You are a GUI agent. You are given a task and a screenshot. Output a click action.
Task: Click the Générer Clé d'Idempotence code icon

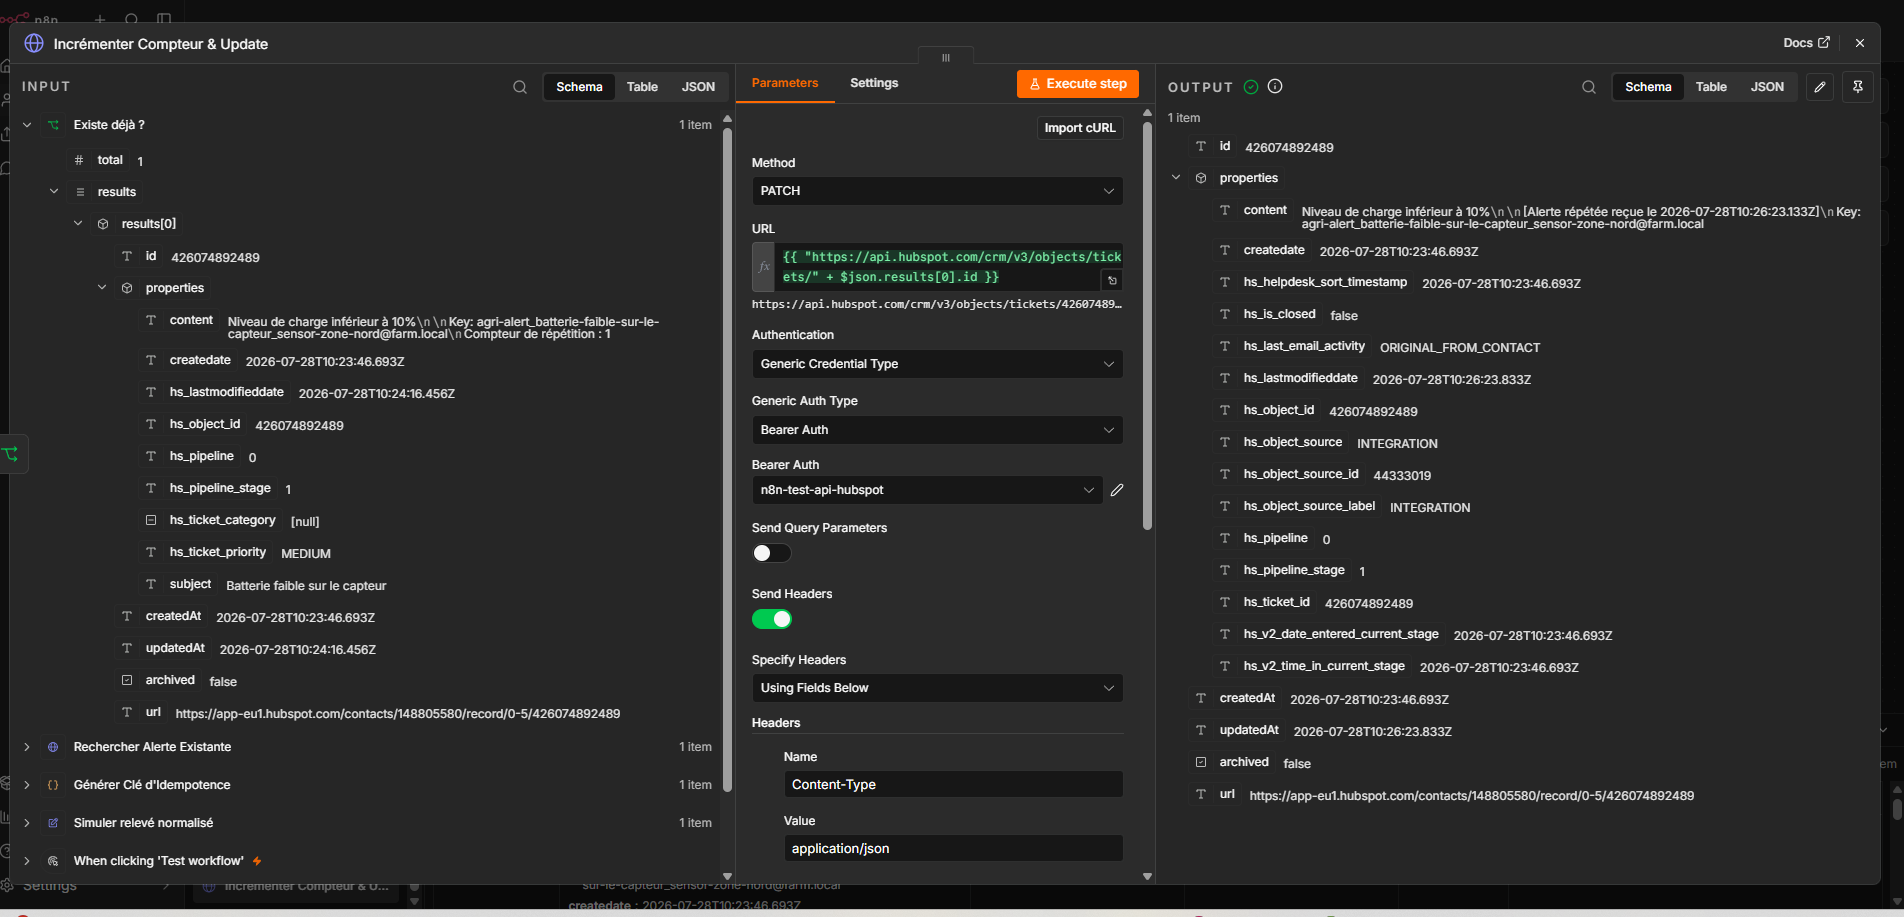(54, 785)
